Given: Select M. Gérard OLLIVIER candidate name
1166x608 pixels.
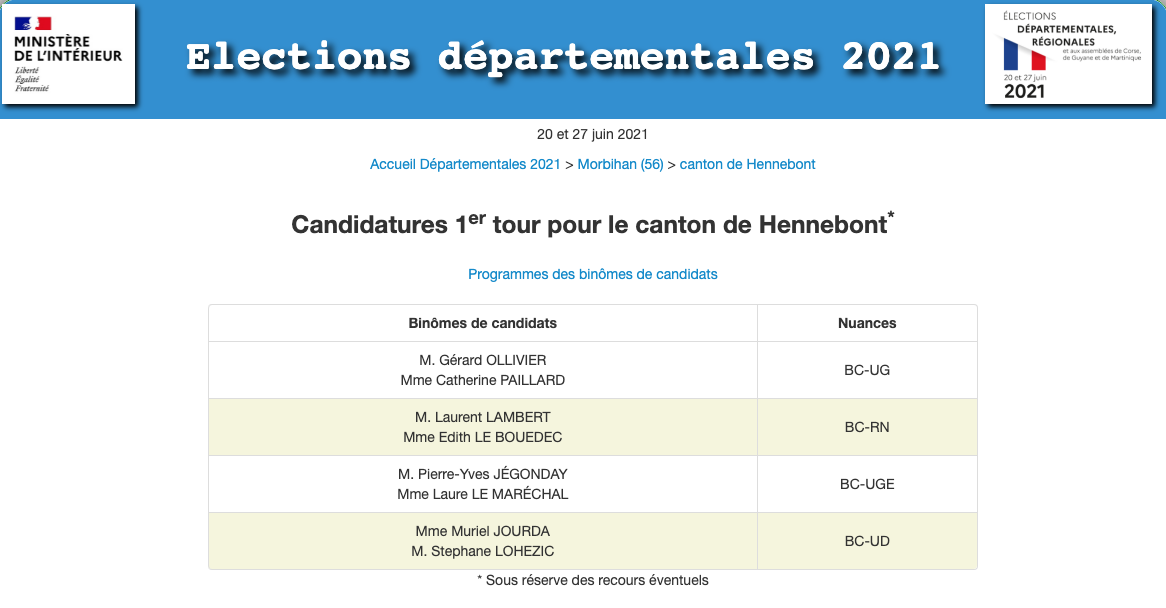Looking at the screenshot, I should coord(483,360).
